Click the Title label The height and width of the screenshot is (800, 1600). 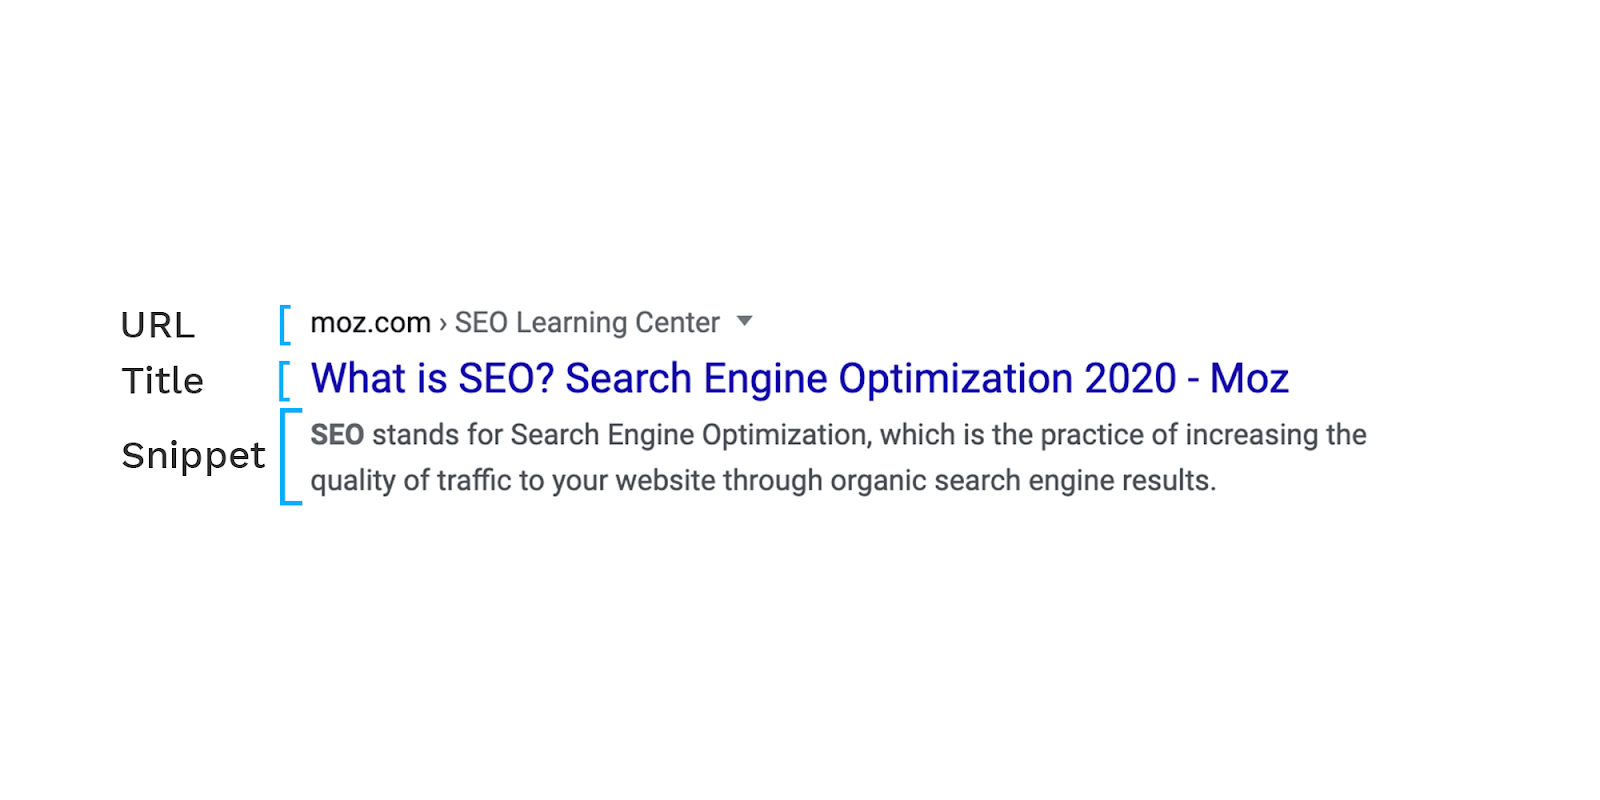162,381
